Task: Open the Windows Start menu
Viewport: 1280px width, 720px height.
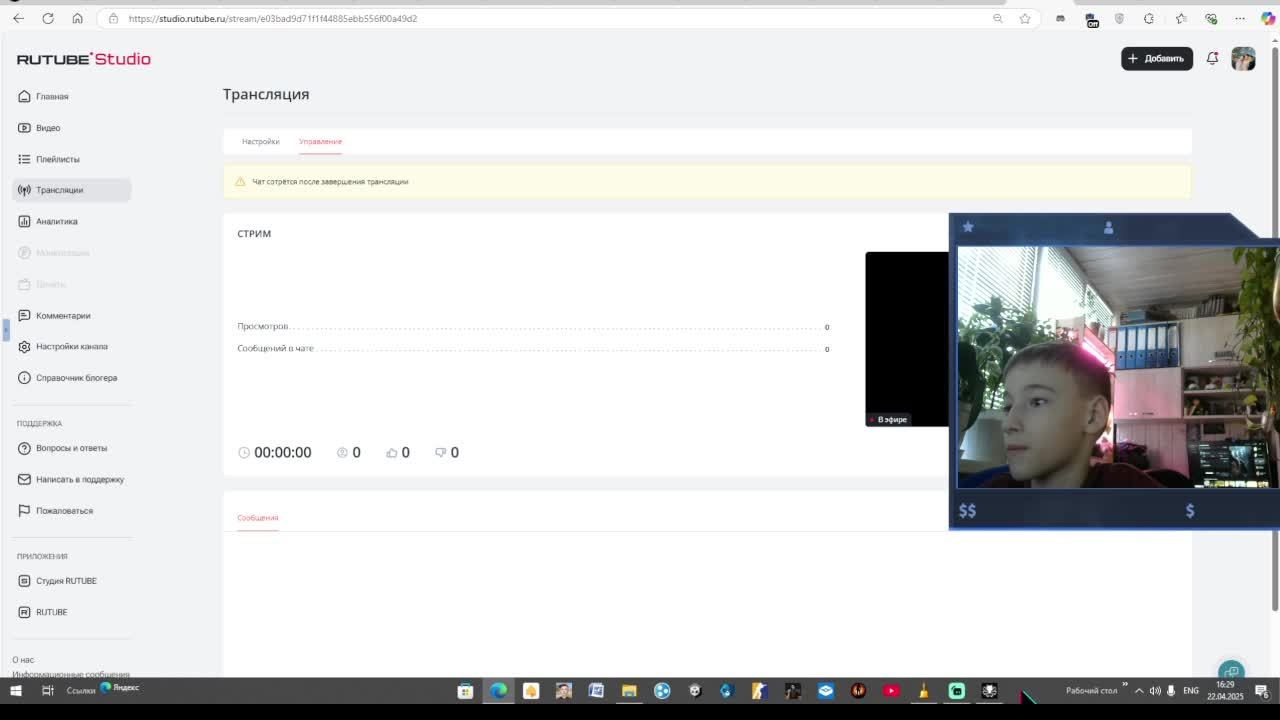Action: coord(15,690)
